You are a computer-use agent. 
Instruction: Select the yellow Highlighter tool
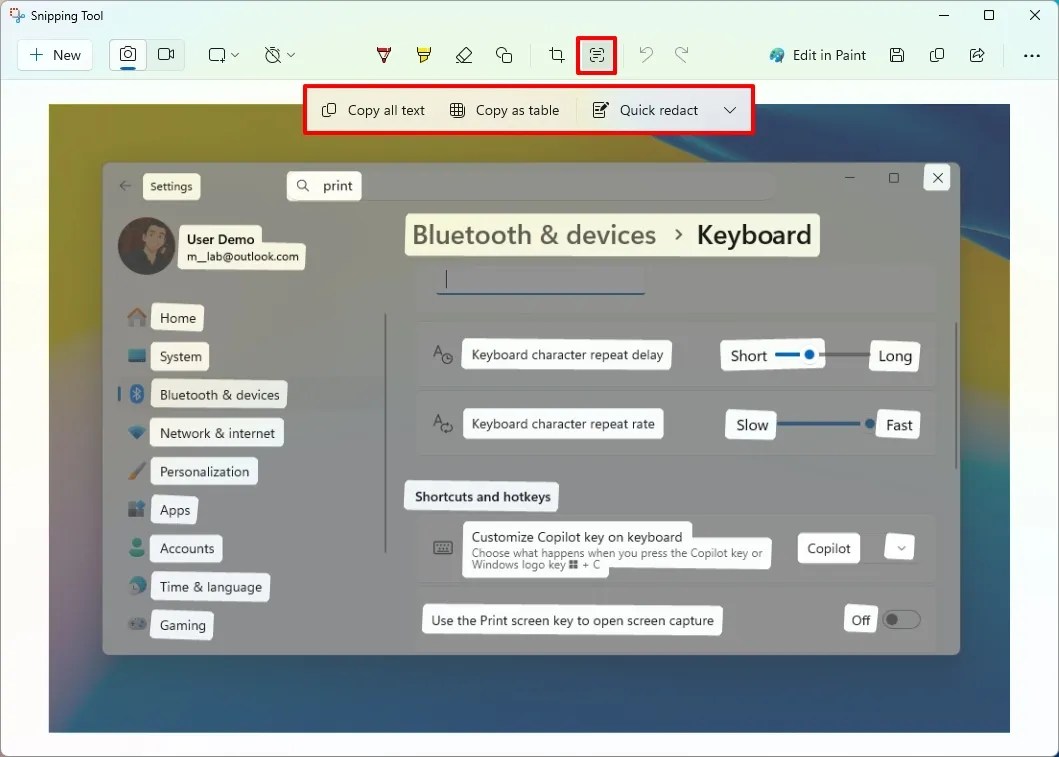tap(423, 55)
